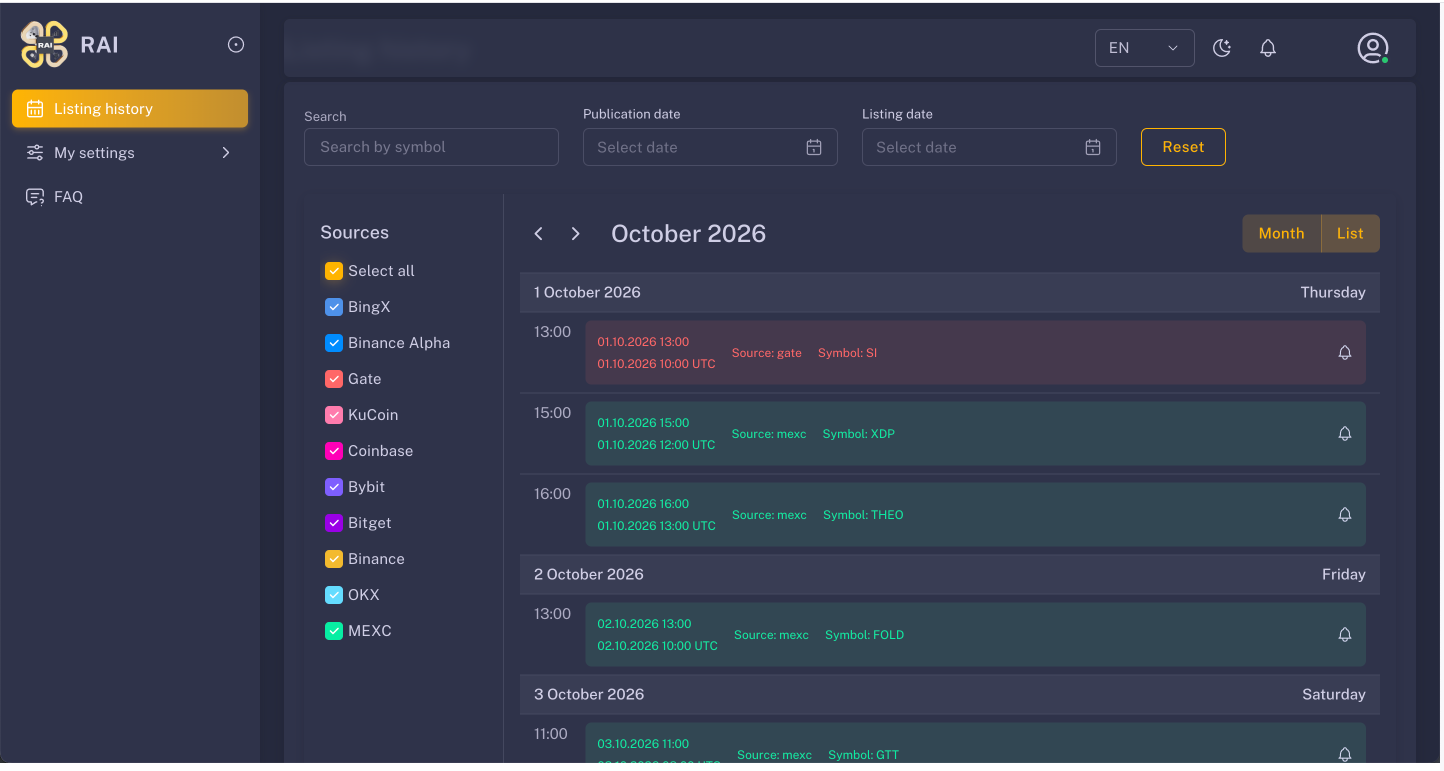Screen dimensions: 1444x771
Task: Uncheck the KuCoin source
Action: (334, 415)
